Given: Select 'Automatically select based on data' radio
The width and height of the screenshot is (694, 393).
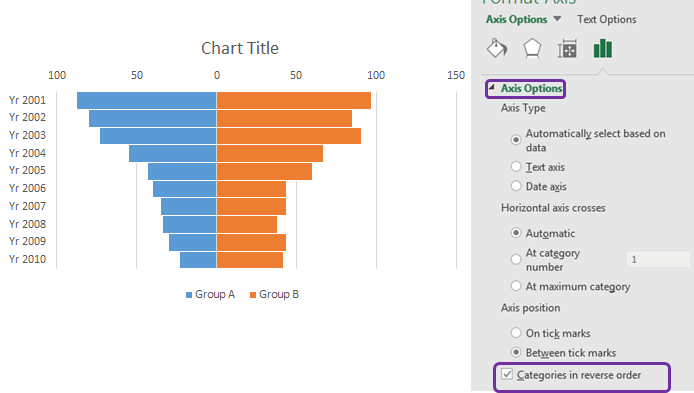Looking at the screenshot, I should pyautogui.click(x=516, y=140).
